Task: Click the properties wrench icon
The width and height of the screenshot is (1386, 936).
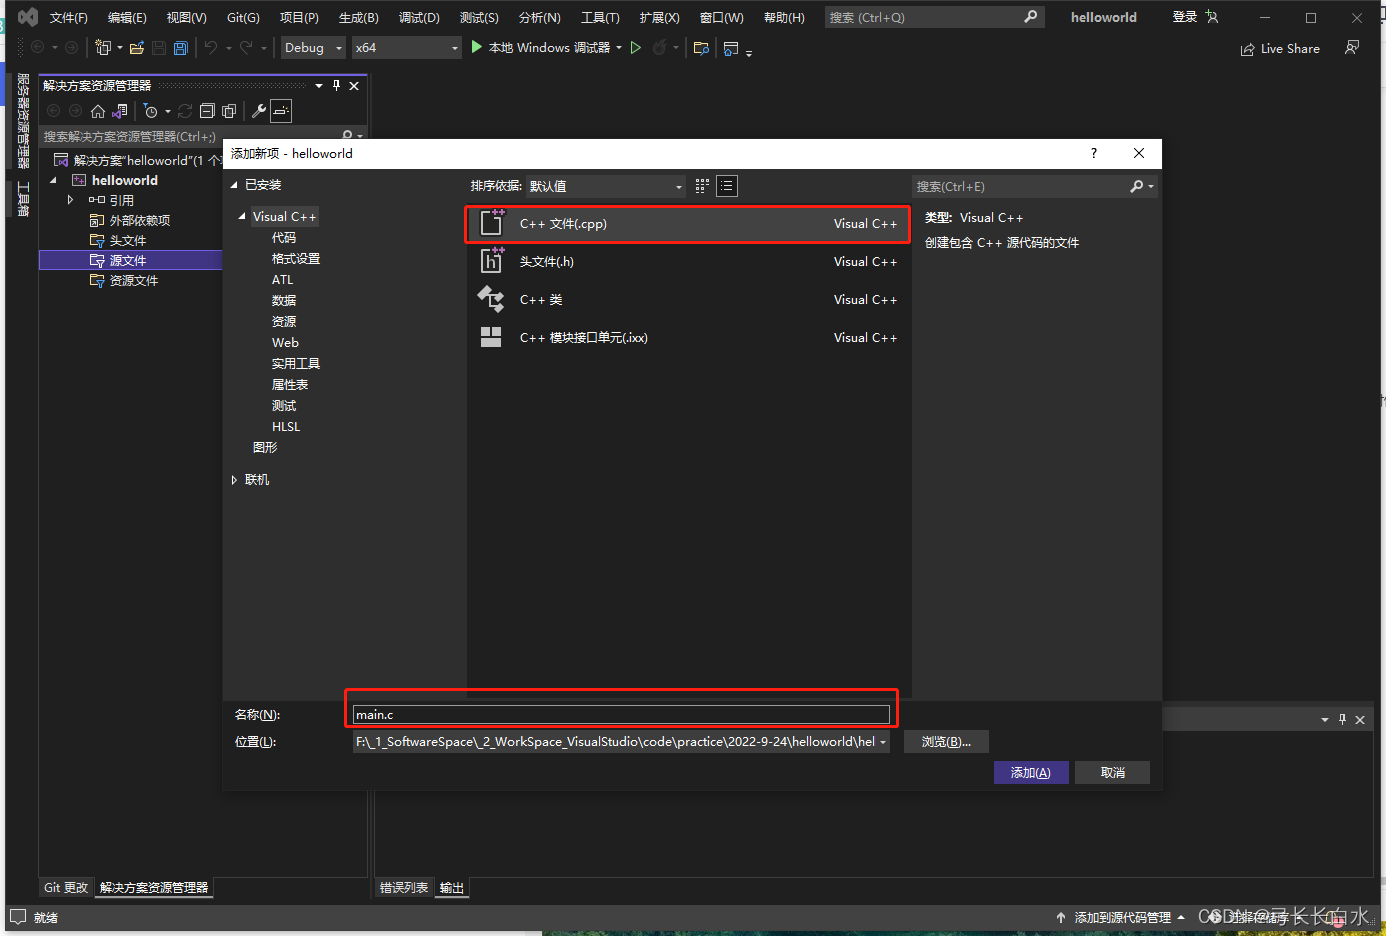Action: 259,111
